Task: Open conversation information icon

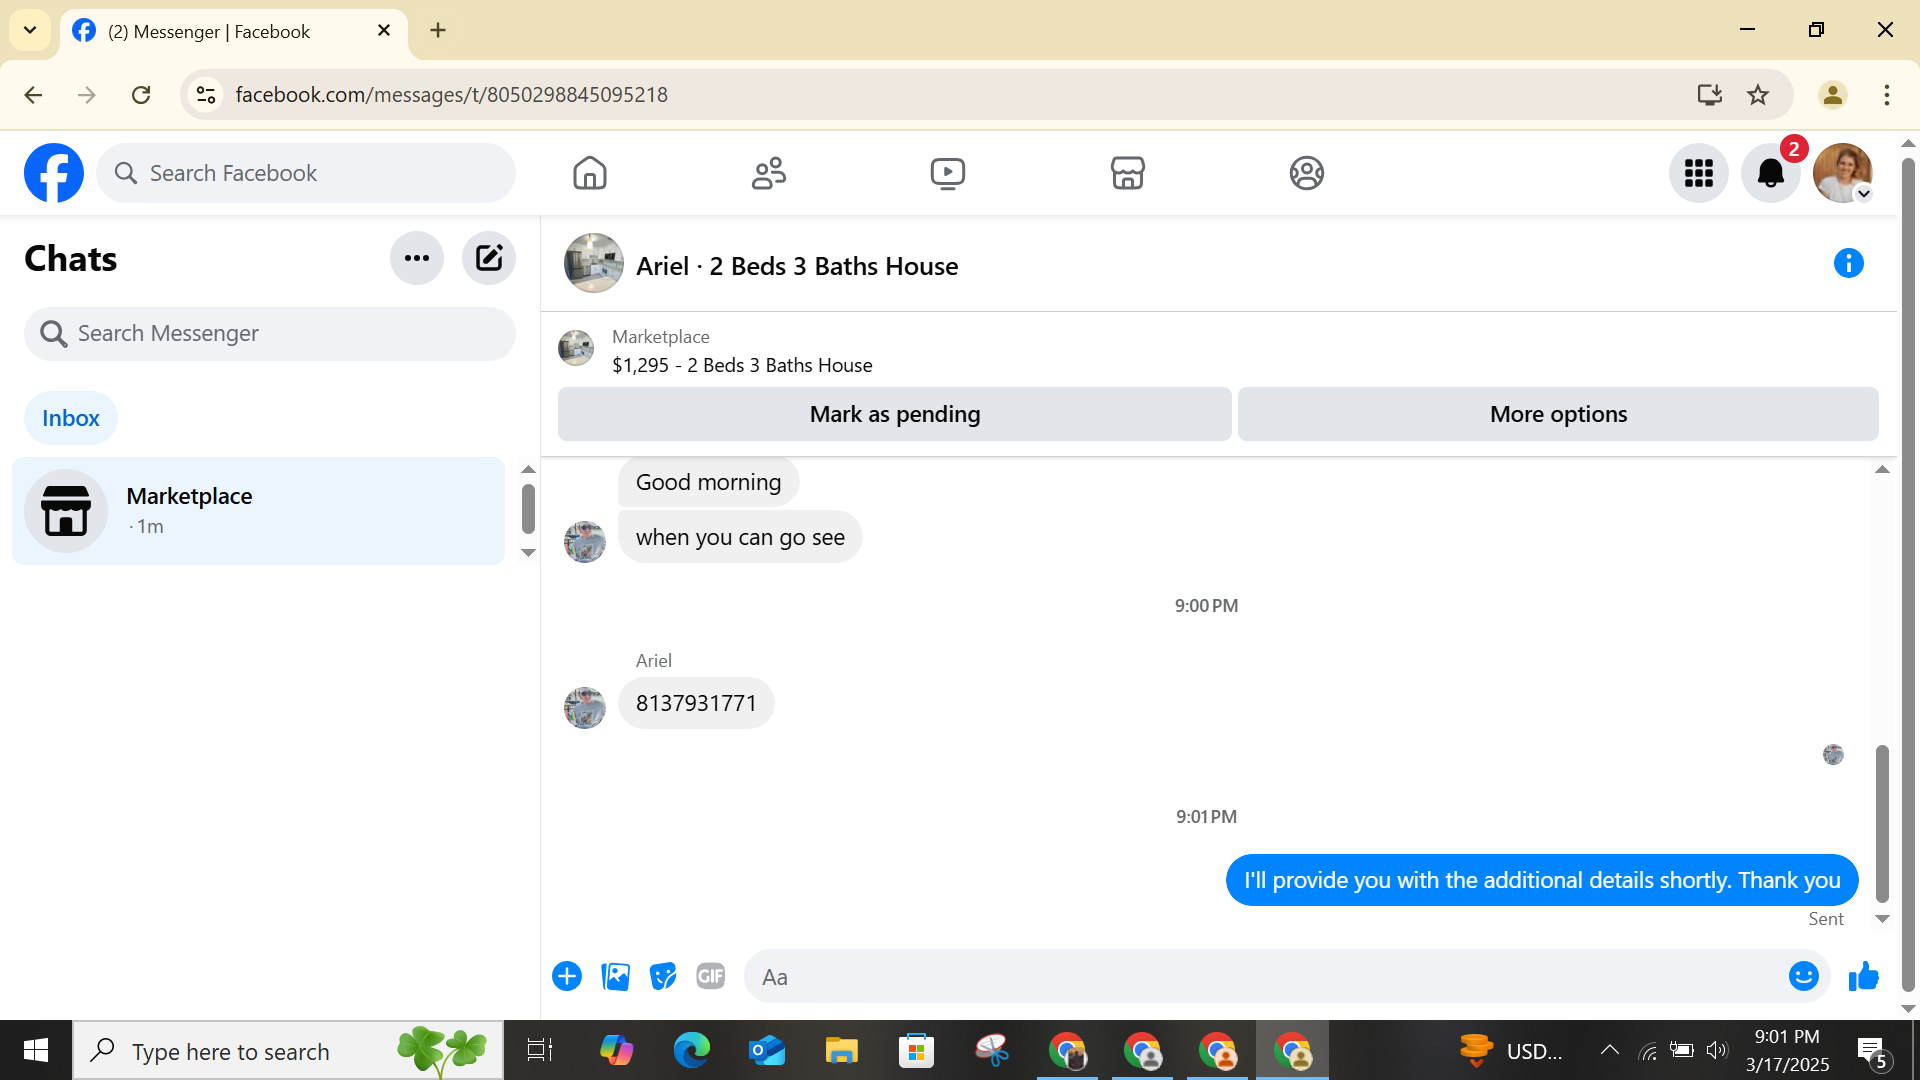Action: pos(1848,263)
